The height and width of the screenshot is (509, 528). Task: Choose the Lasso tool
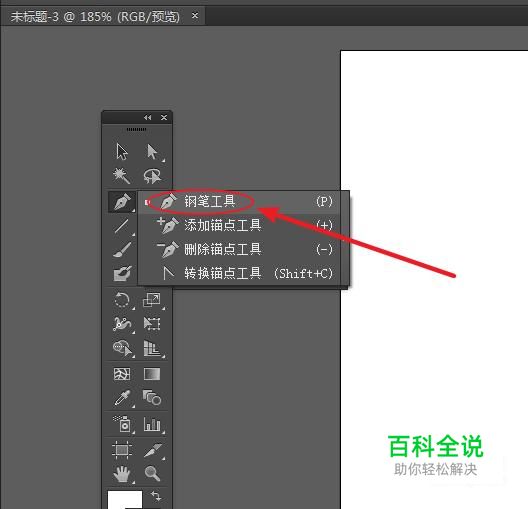(152, 176)
